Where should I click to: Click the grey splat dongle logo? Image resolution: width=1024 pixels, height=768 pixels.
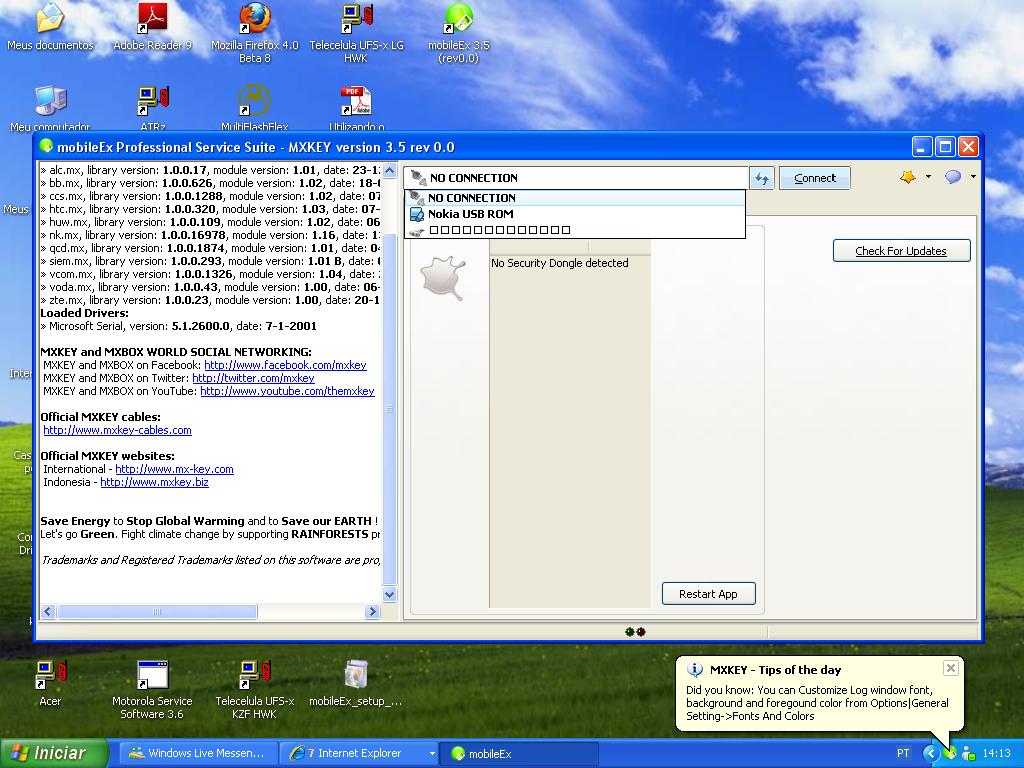point(443,278)
